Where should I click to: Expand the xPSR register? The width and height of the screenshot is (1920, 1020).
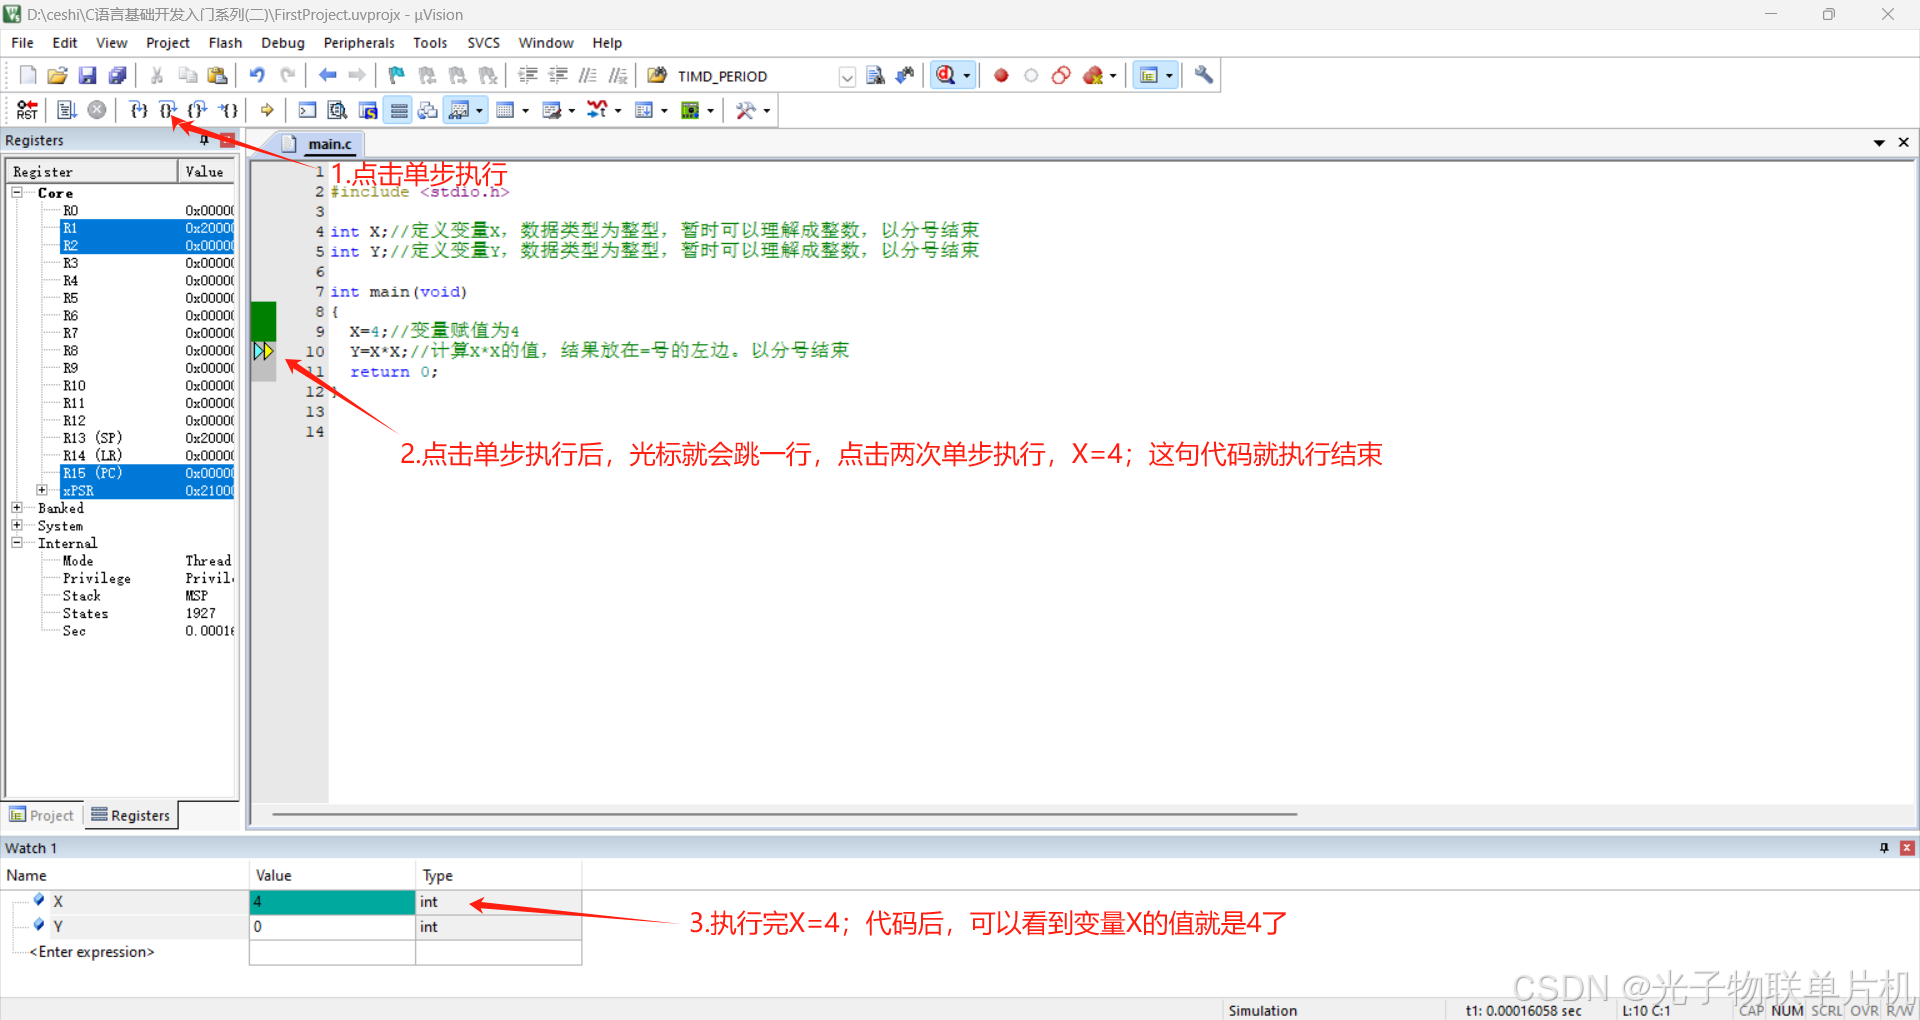pyautogui.click(x=42, y=490)
